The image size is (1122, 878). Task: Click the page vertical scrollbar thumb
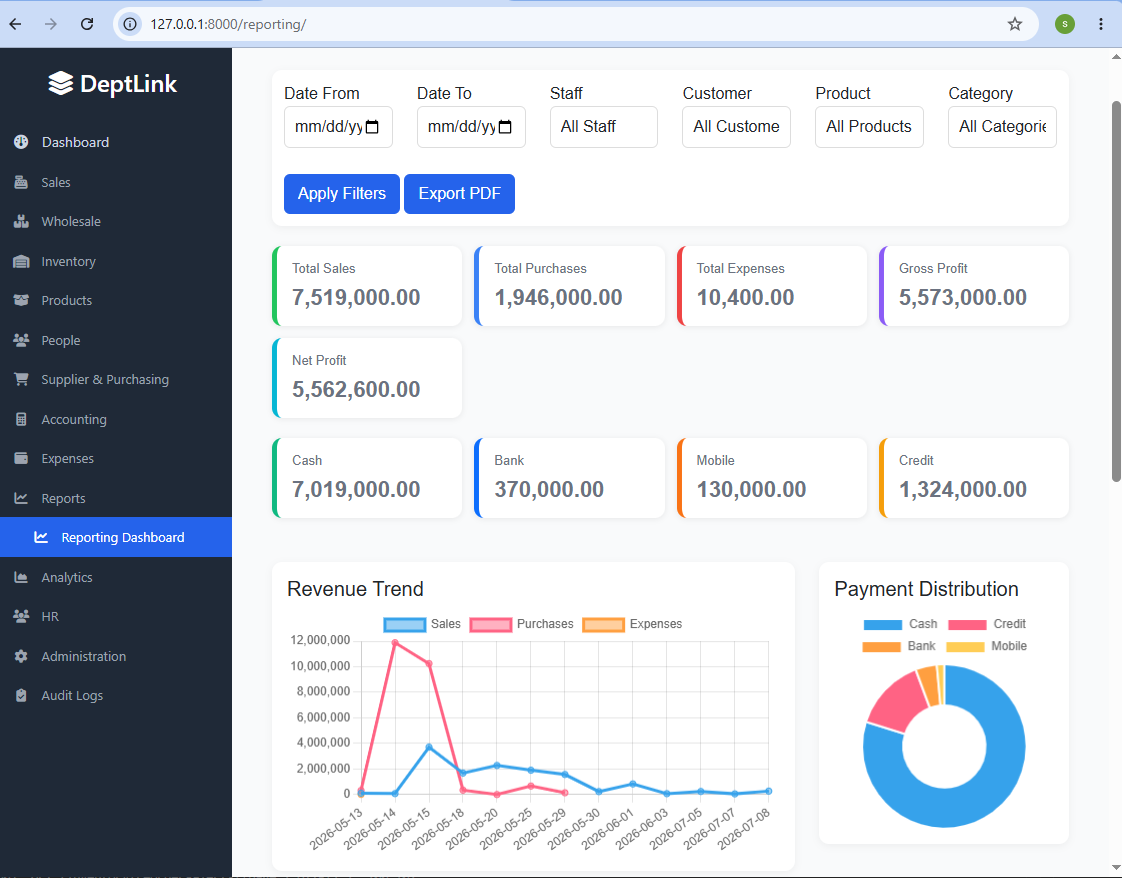pyautogui.click(x=1116, y=291)
